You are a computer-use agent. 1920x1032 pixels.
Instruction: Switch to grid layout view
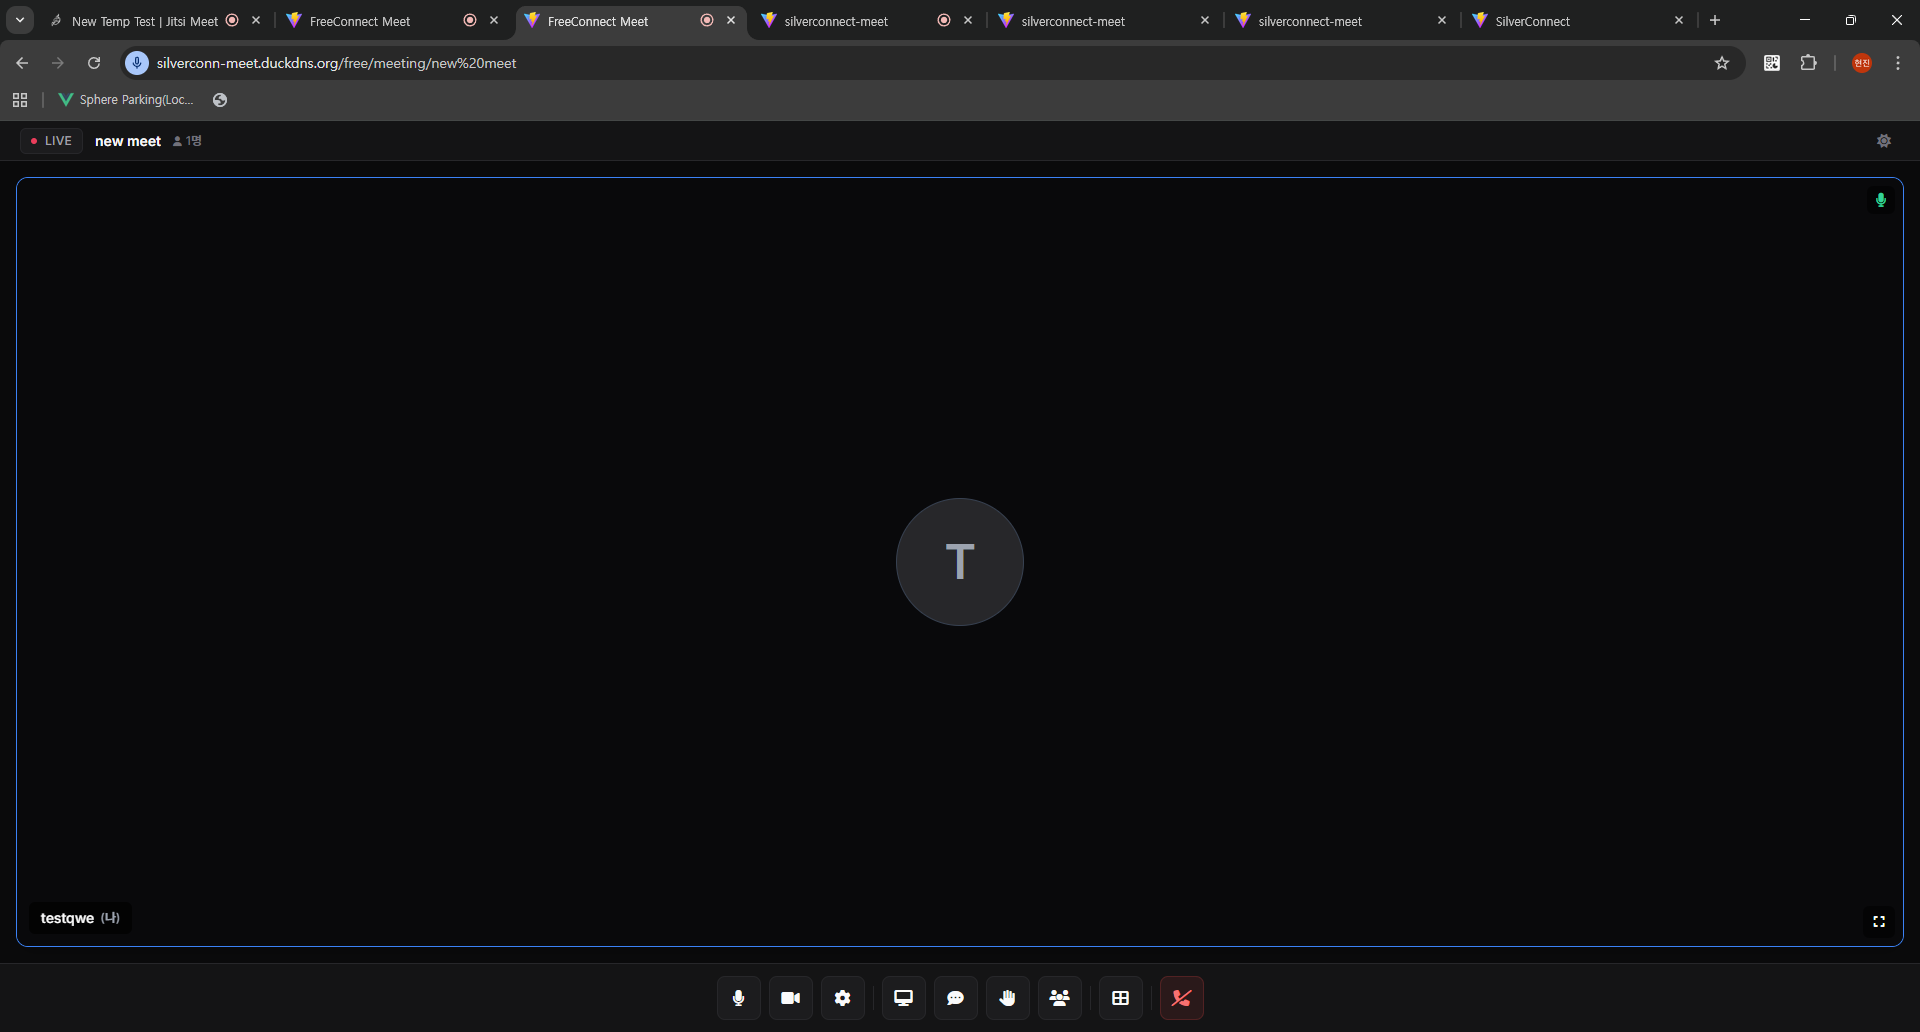click(1120, 998)
